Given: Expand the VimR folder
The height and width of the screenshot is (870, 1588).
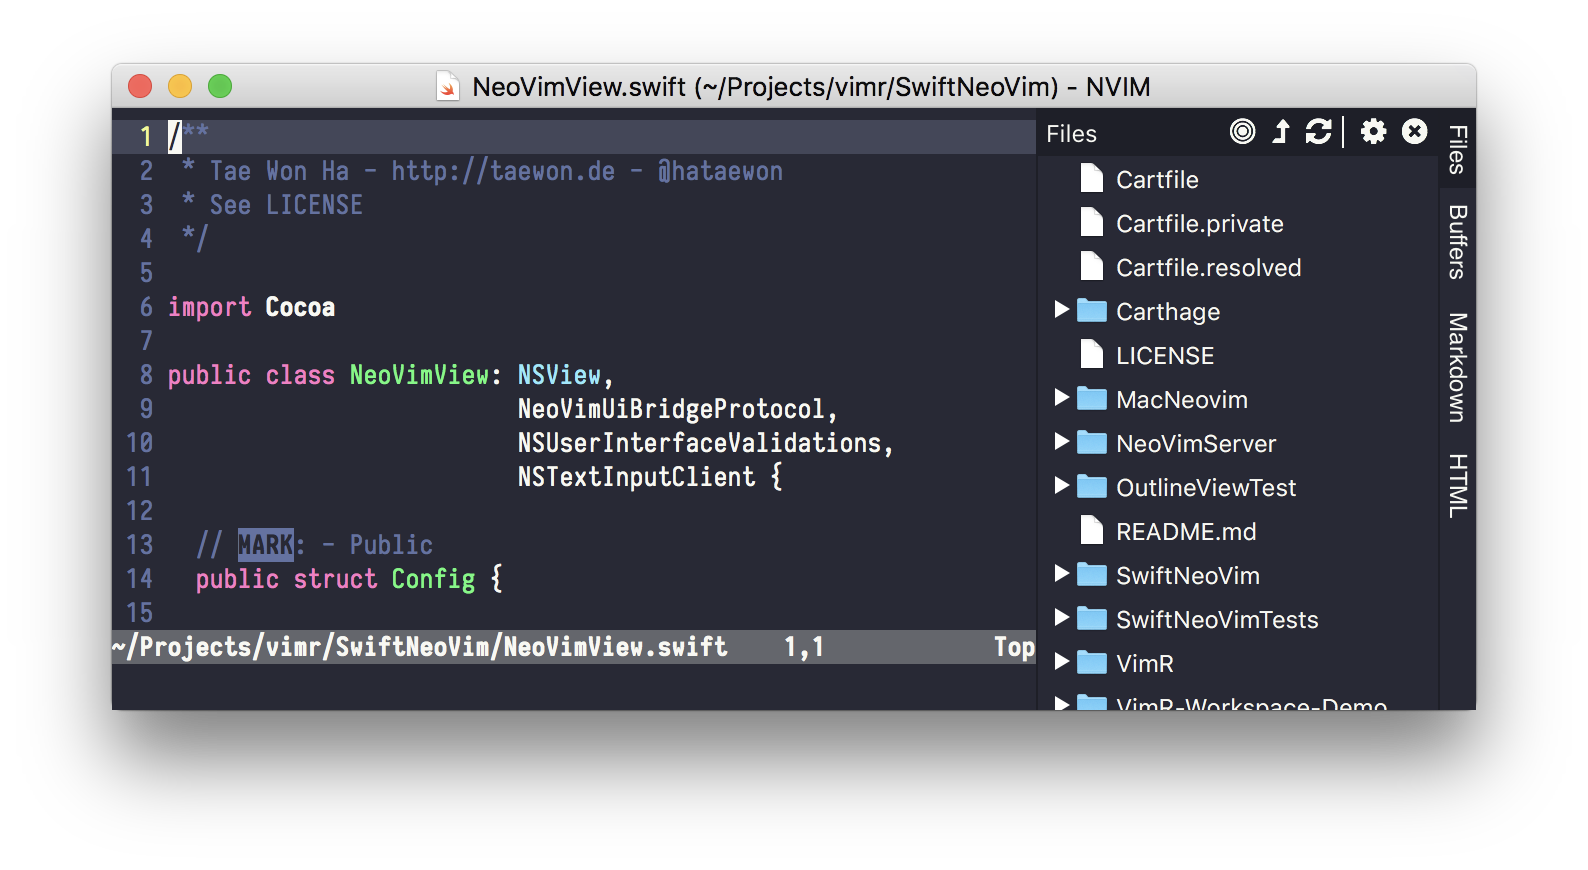Looking at the screenshot, I should click(x=1062, y=662).
